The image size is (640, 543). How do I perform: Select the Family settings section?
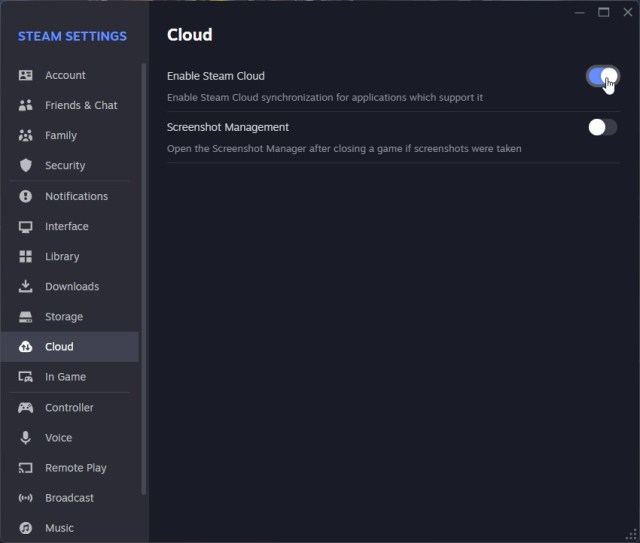pyautogui.click(x=70, y=135)
